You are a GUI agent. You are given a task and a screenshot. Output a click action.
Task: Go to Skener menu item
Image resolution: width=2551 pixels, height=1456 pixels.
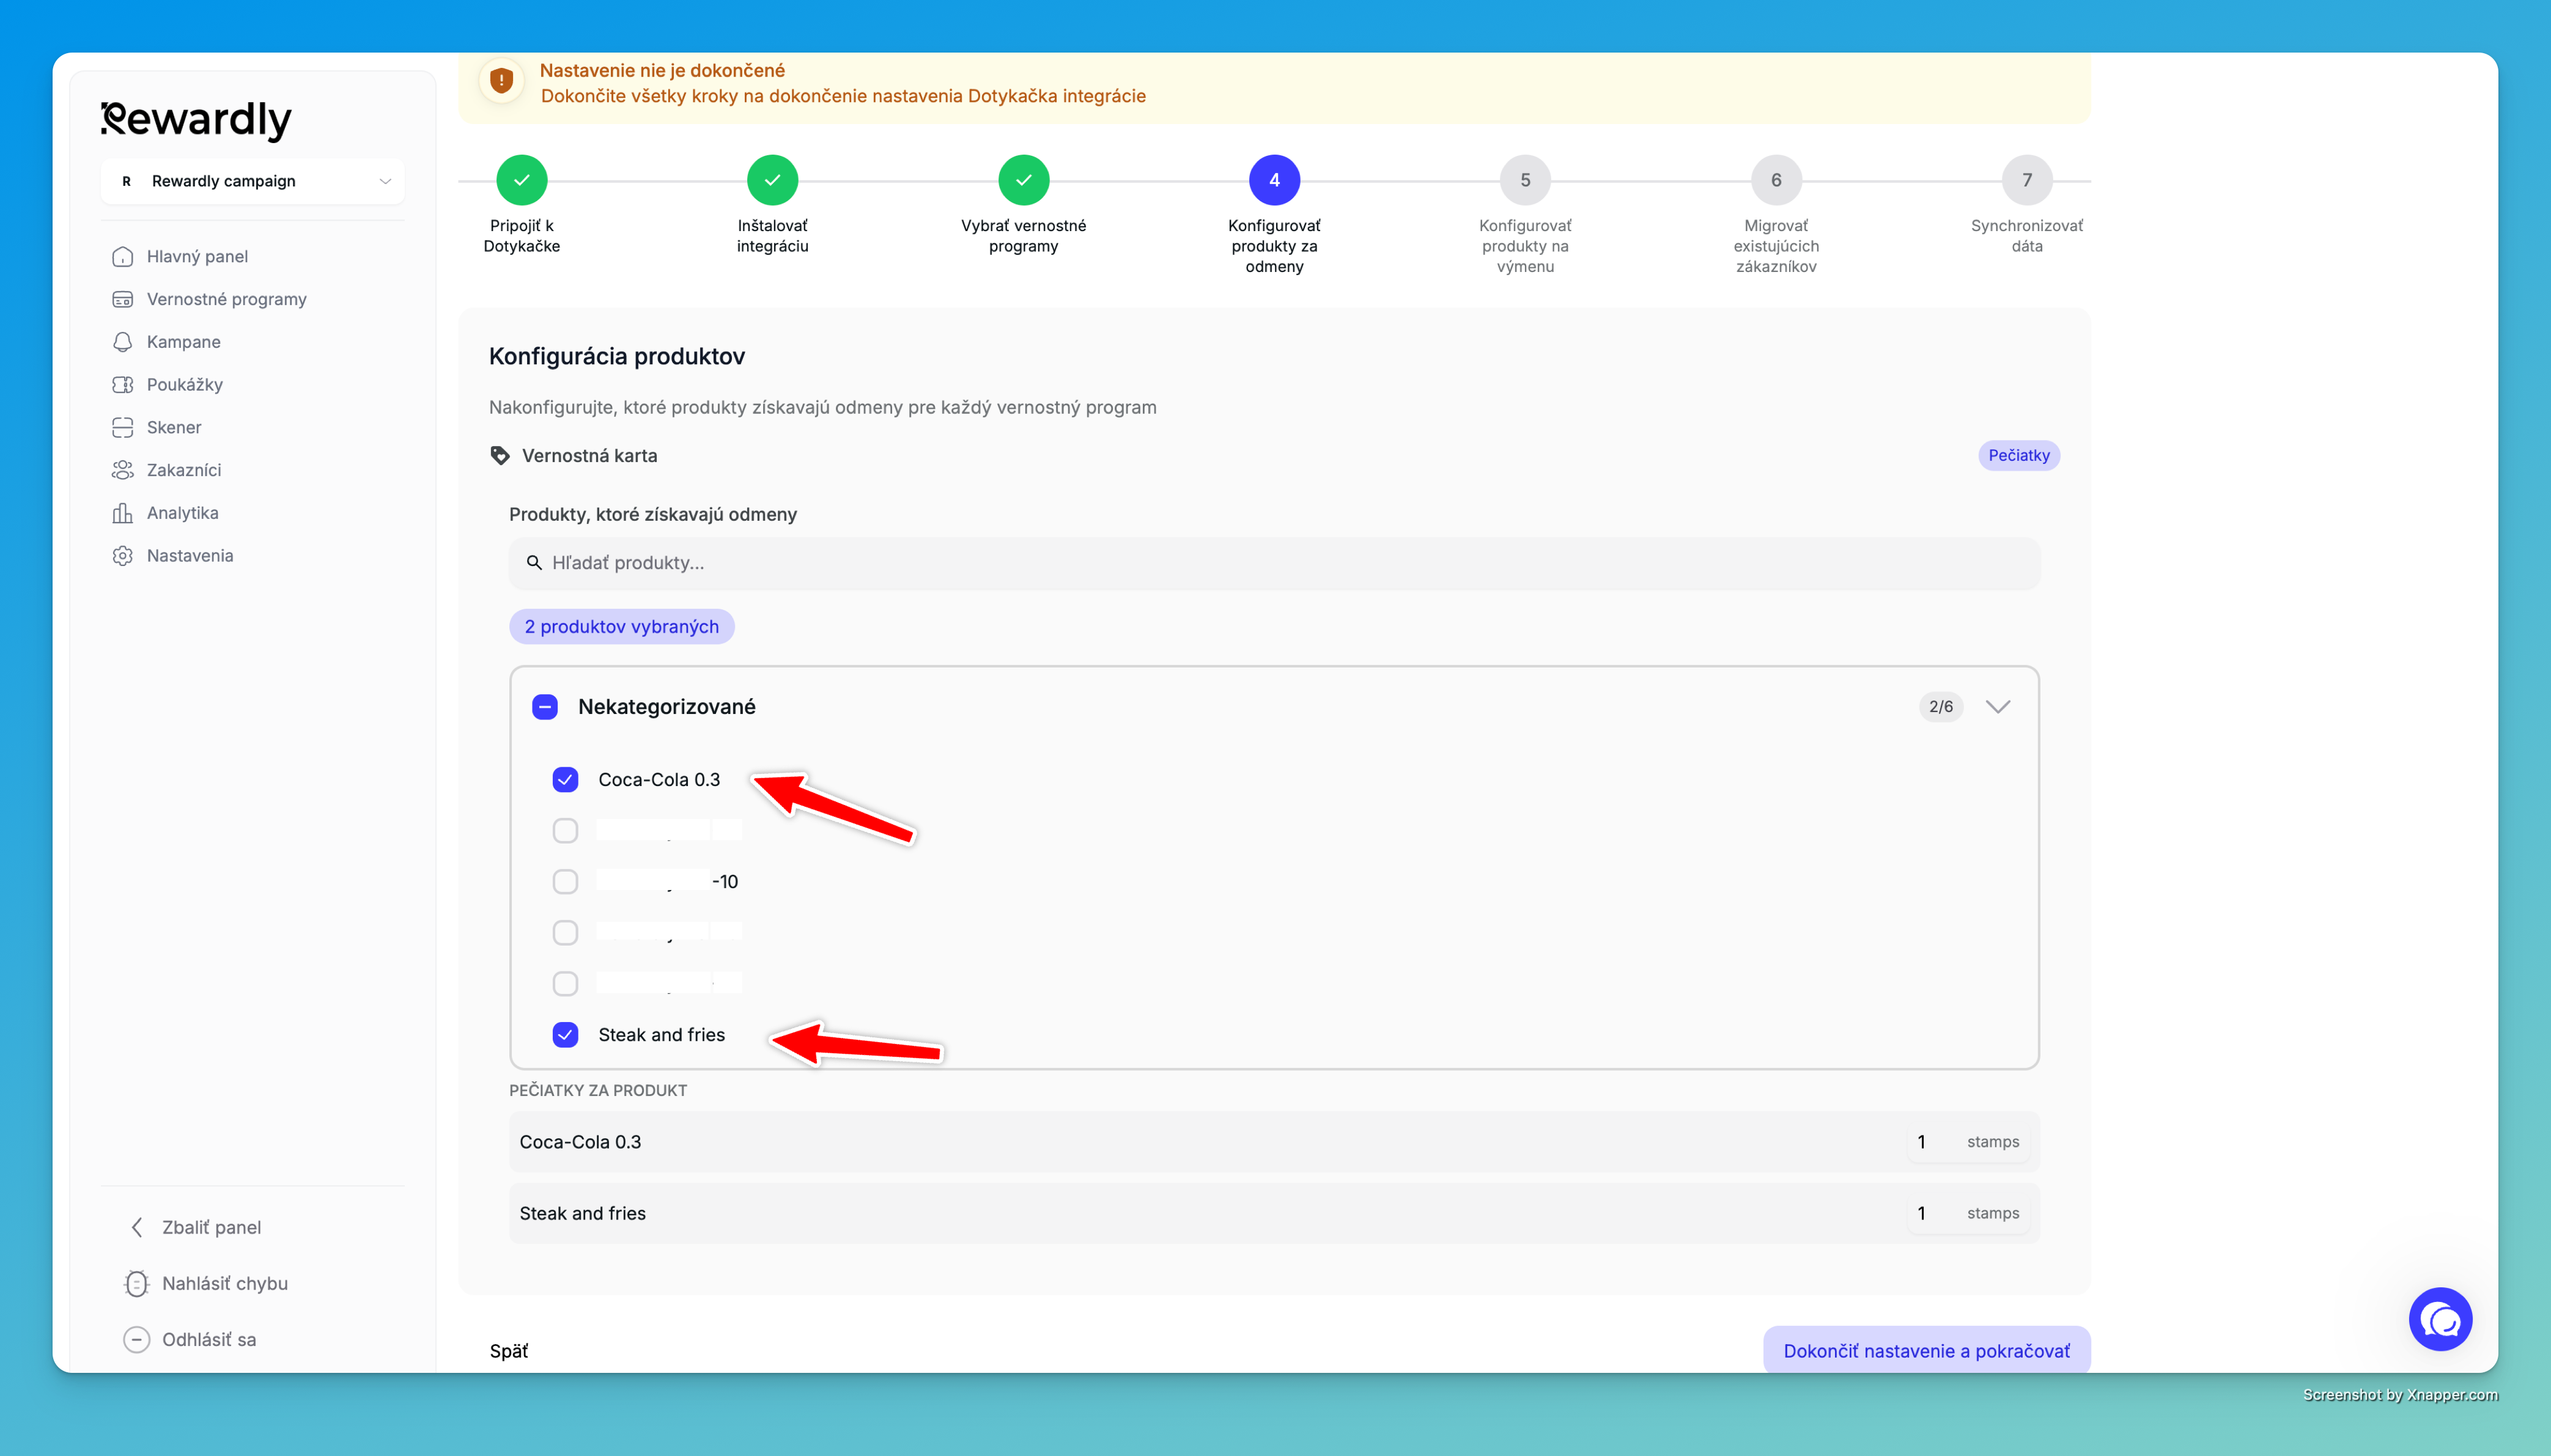[174, 428]
